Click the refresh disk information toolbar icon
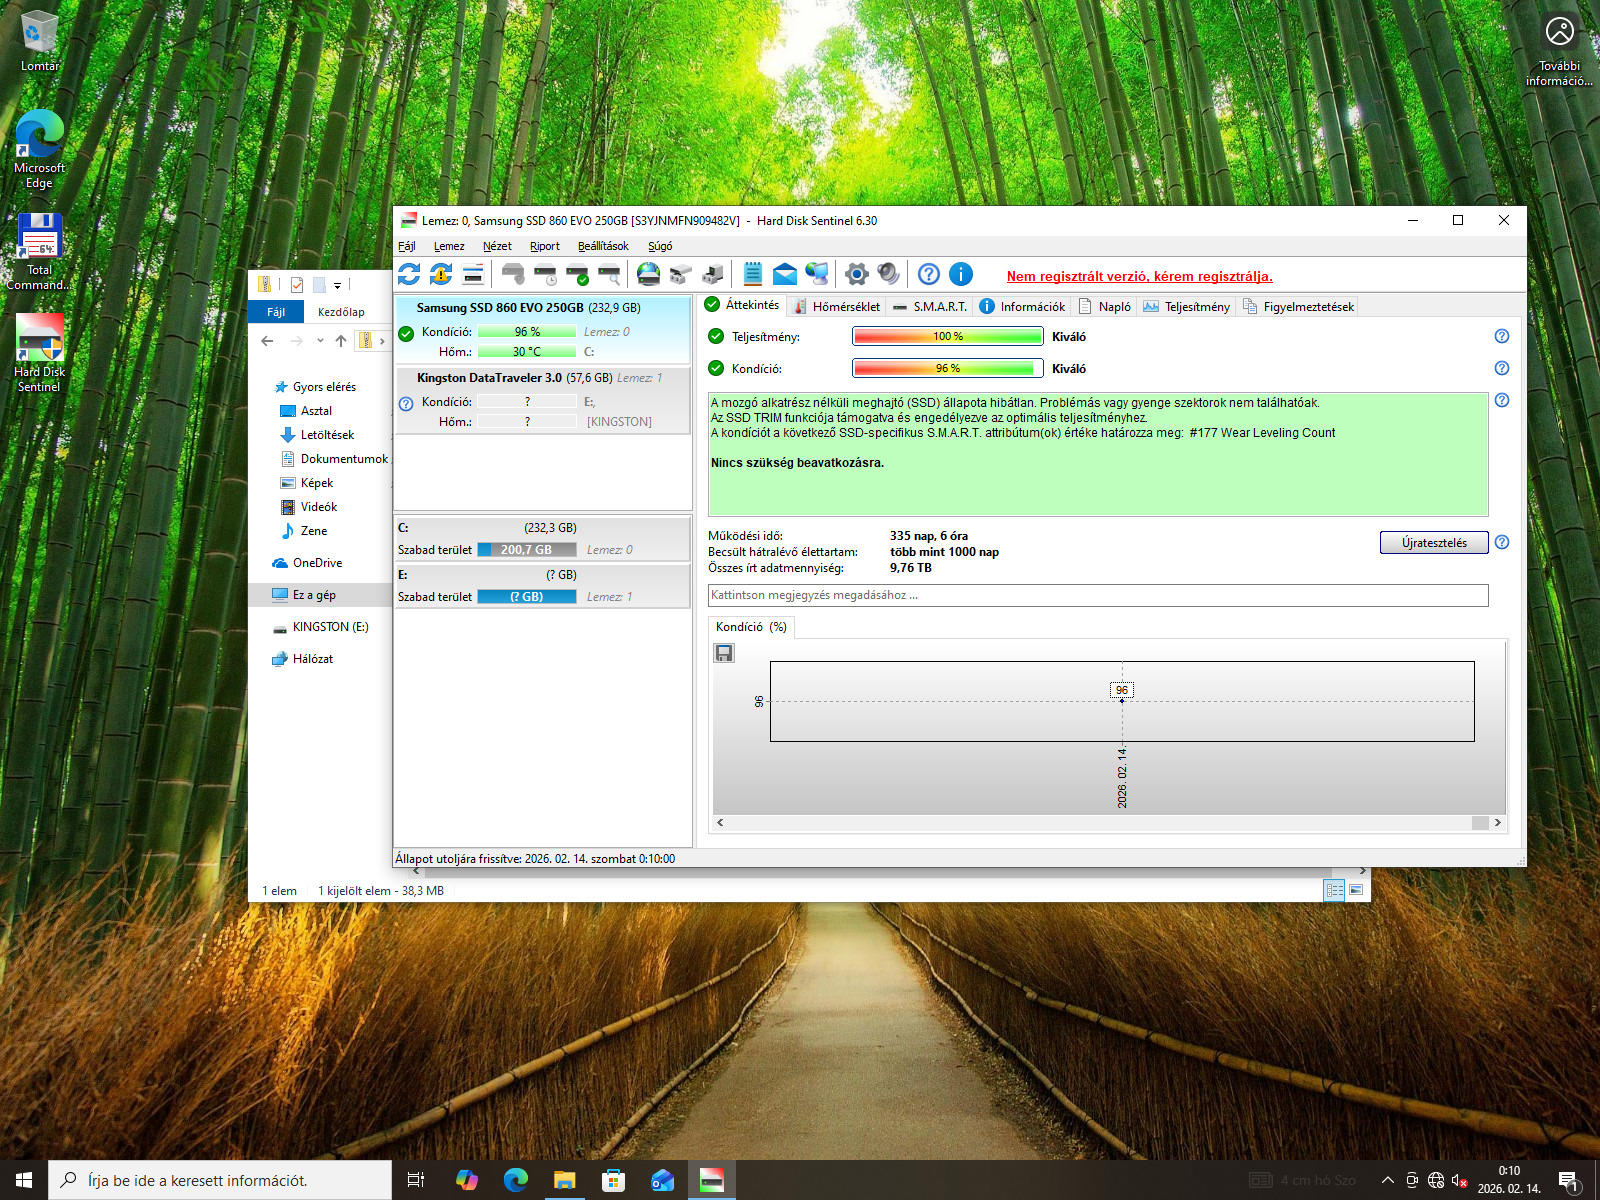1600x1200 pixels. [409, 274]
